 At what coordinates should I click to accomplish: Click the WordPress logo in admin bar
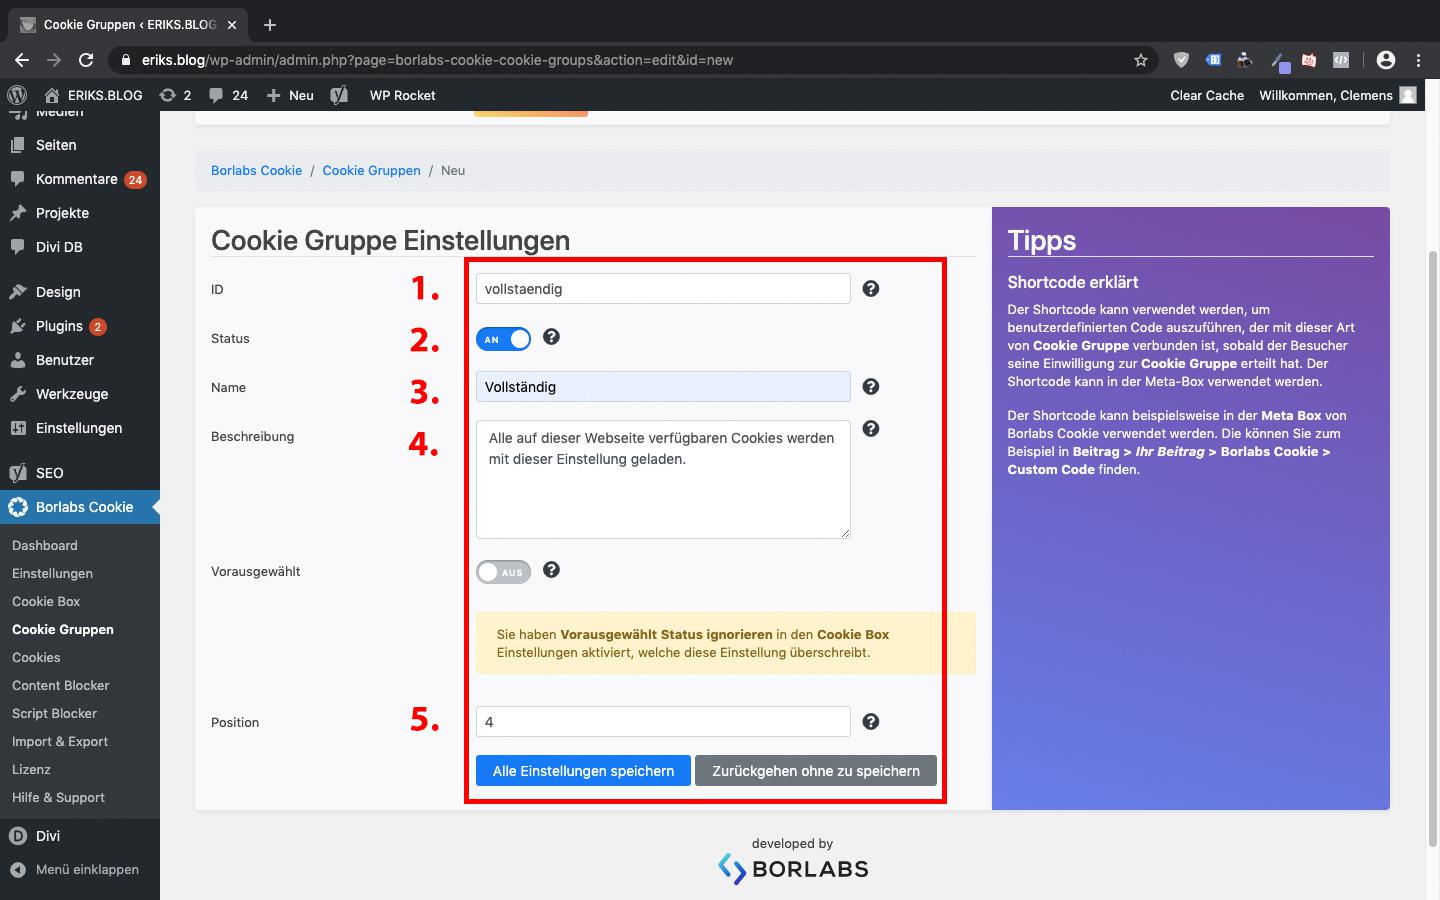coord(17,95)
